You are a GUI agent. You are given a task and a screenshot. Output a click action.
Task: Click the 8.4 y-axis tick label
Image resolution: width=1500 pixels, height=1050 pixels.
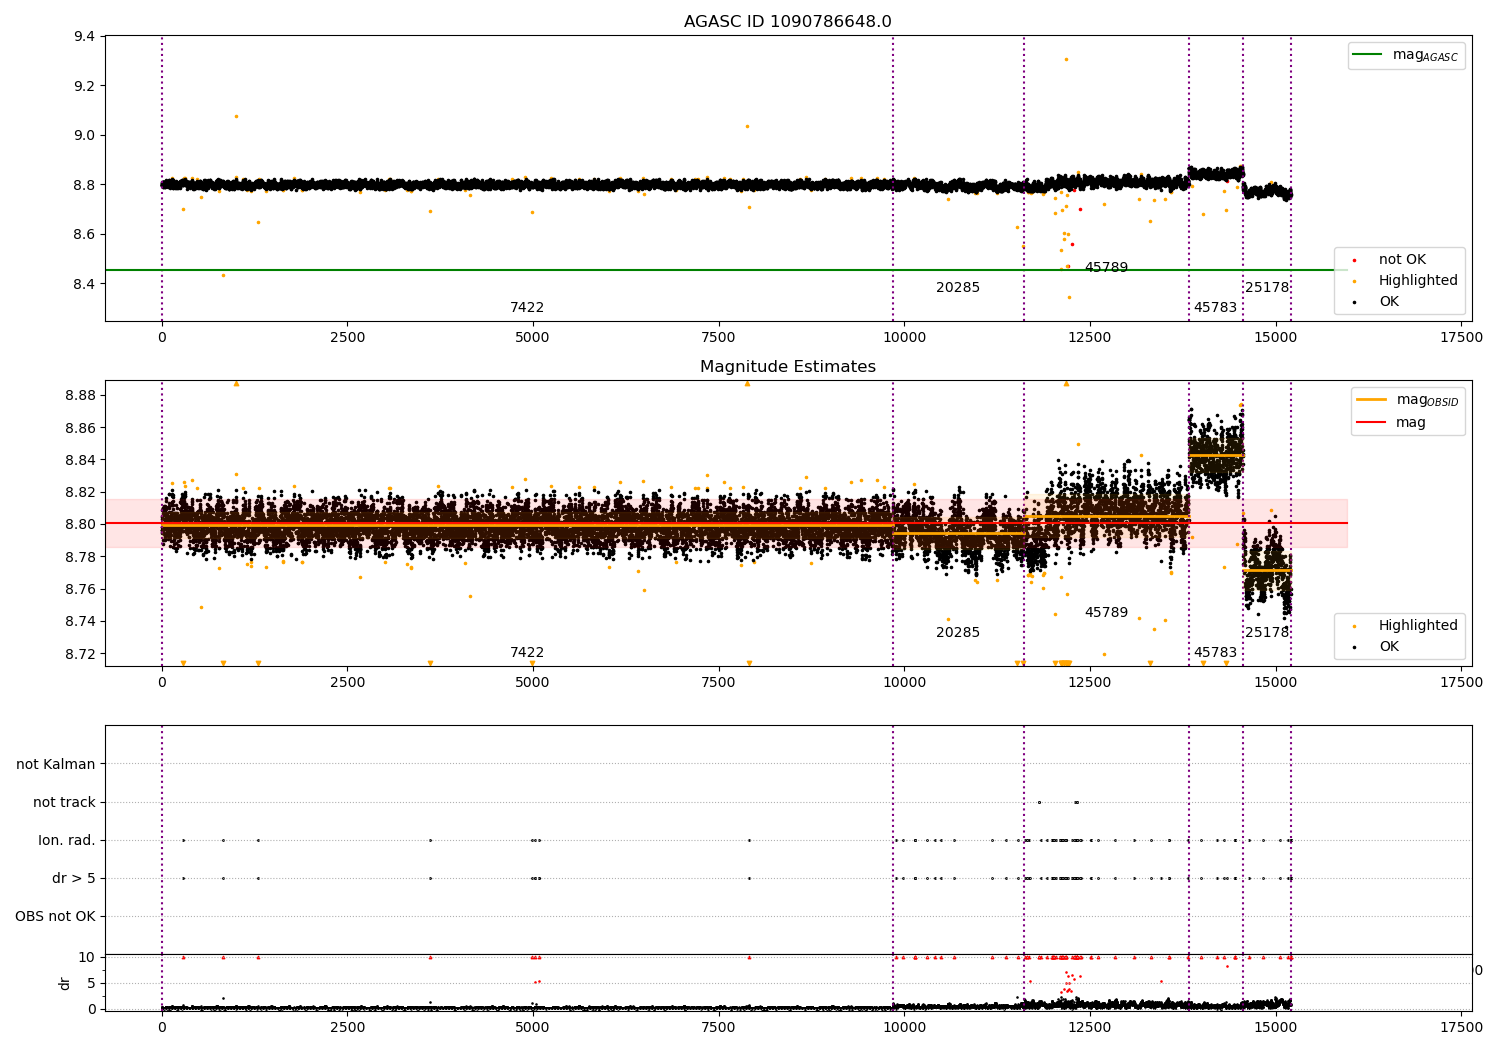tap(84, 284)
